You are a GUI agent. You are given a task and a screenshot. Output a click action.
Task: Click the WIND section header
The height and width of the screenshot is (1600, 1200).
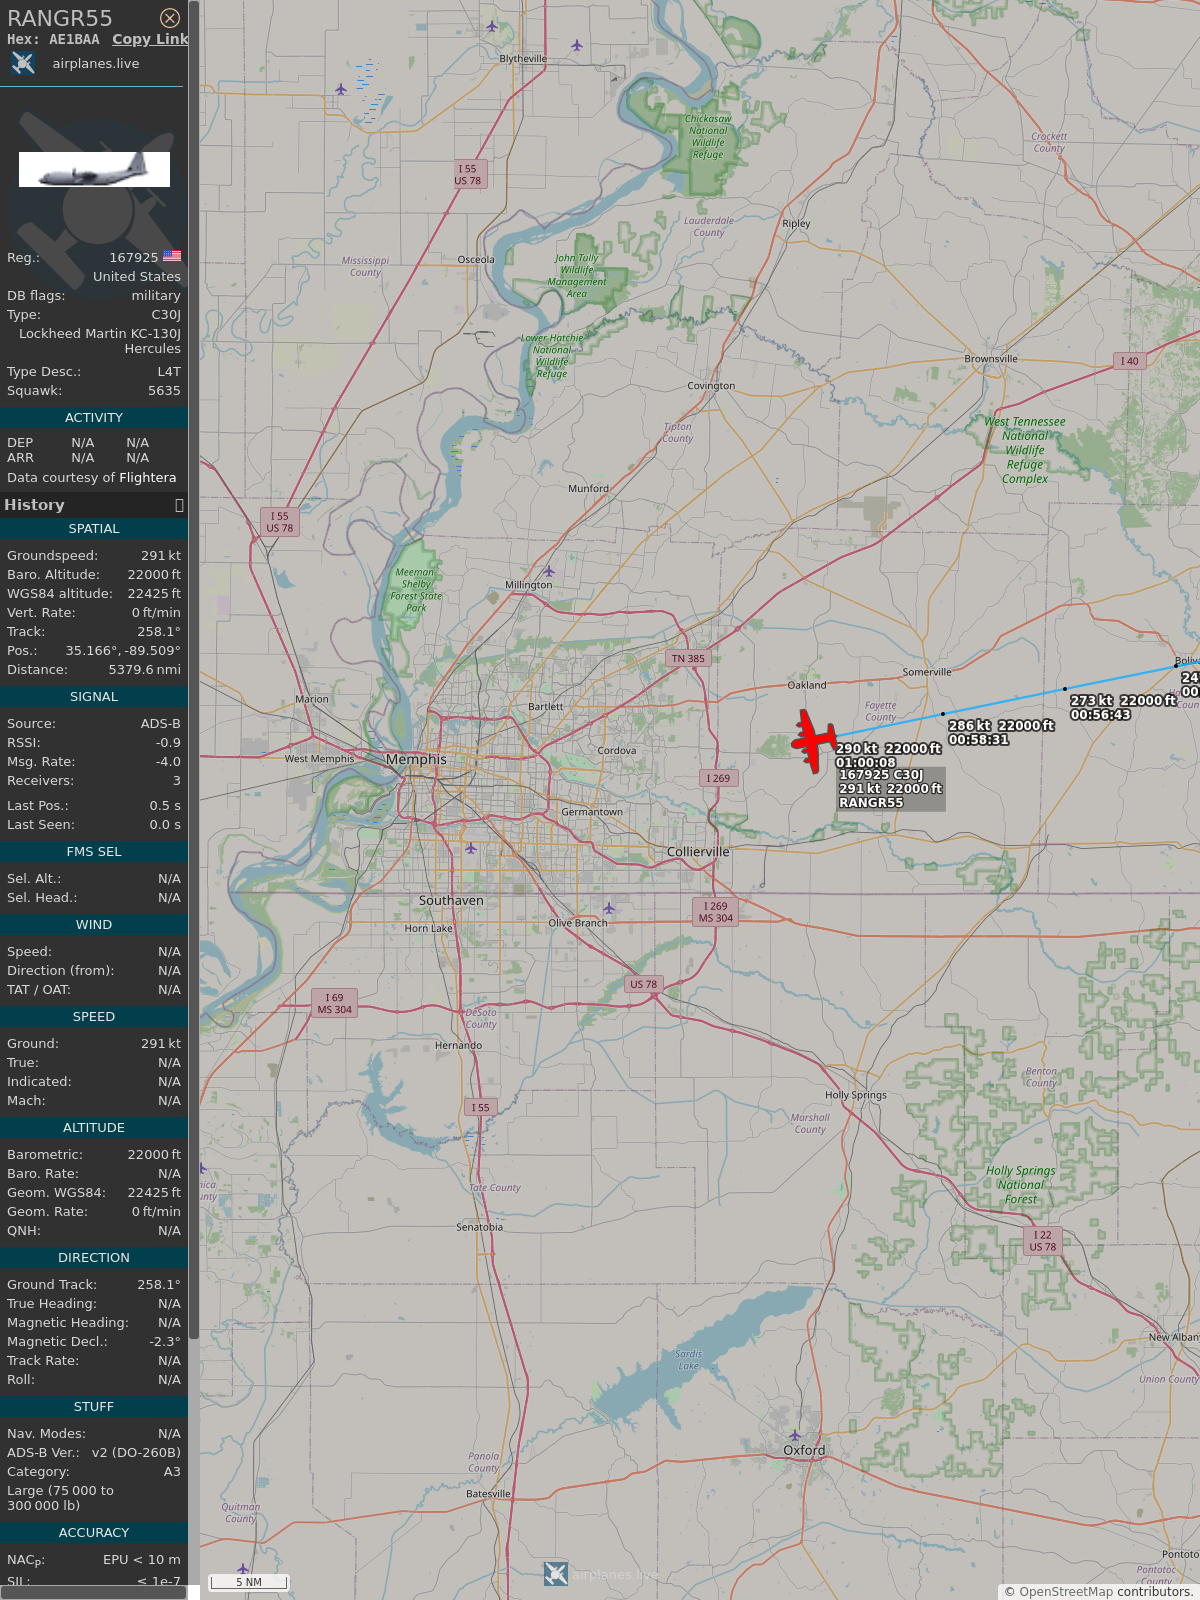tap(94, 925)
